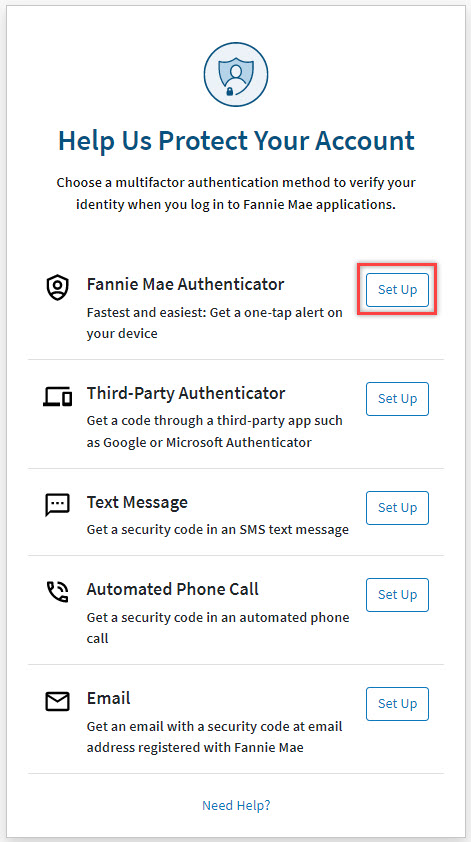
Task: Click the Automated Phone Call title
Action: [x=172, y=589]
